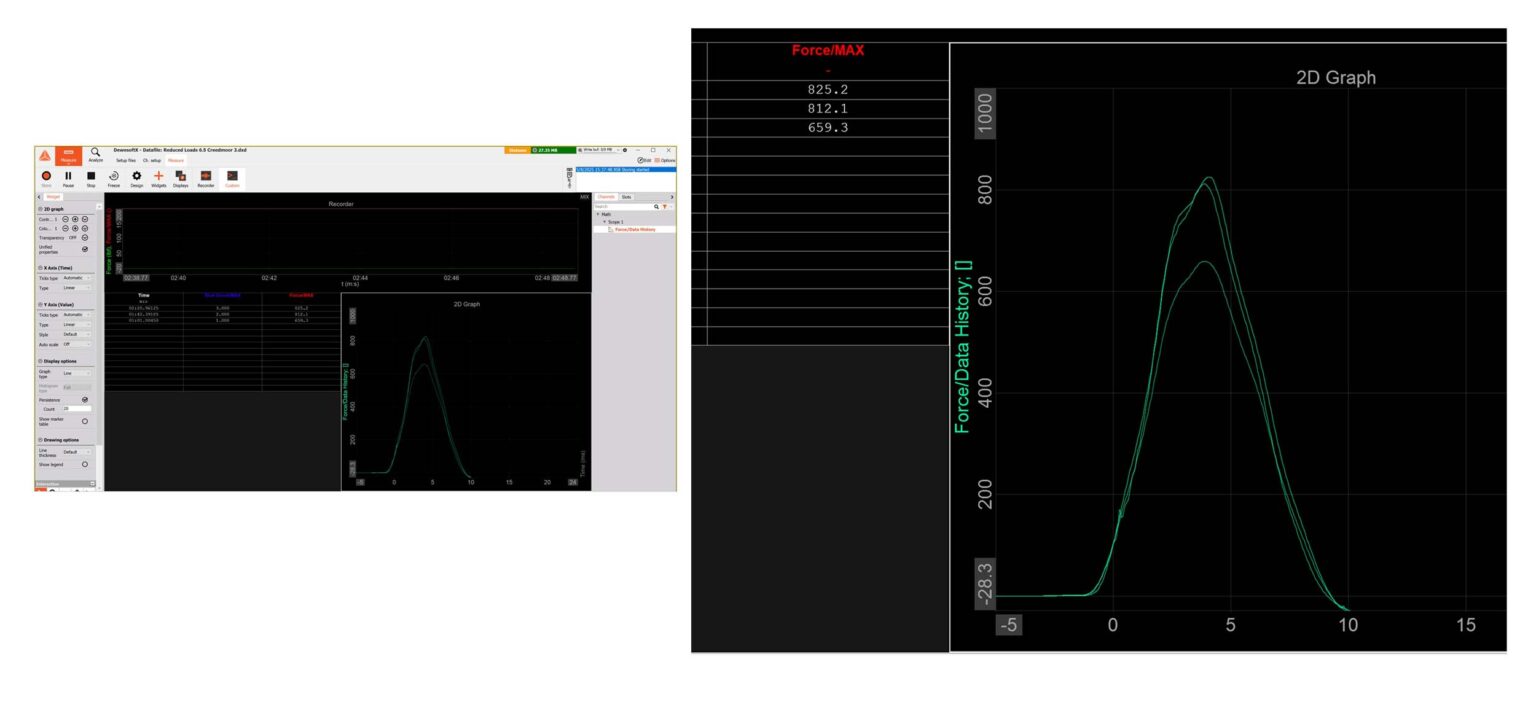This screenshot has width=1536, height=705.
Task: Switch to the Ch. setup tab
Action: click(152, 160)
